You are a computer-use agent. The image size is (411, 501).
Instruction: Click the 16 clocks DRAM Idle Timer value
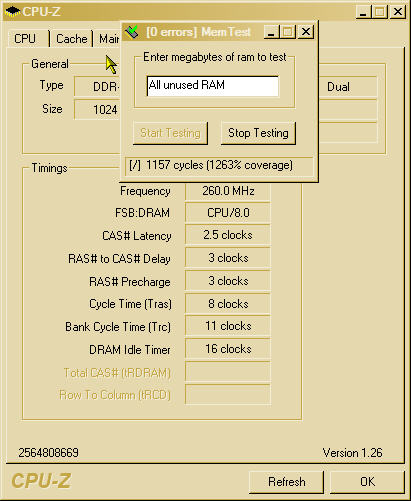coord(228,349)
